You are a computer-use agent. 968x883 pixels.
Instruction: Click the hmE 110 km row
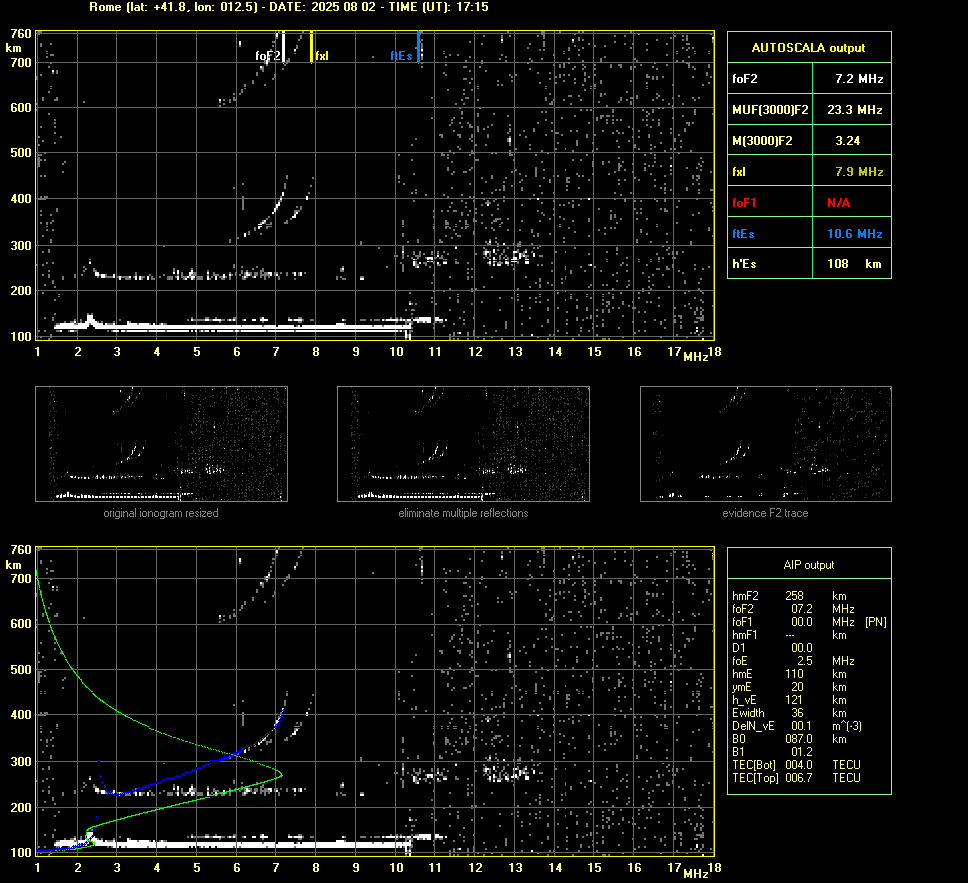pyautogui.click(x=790, y=674)
